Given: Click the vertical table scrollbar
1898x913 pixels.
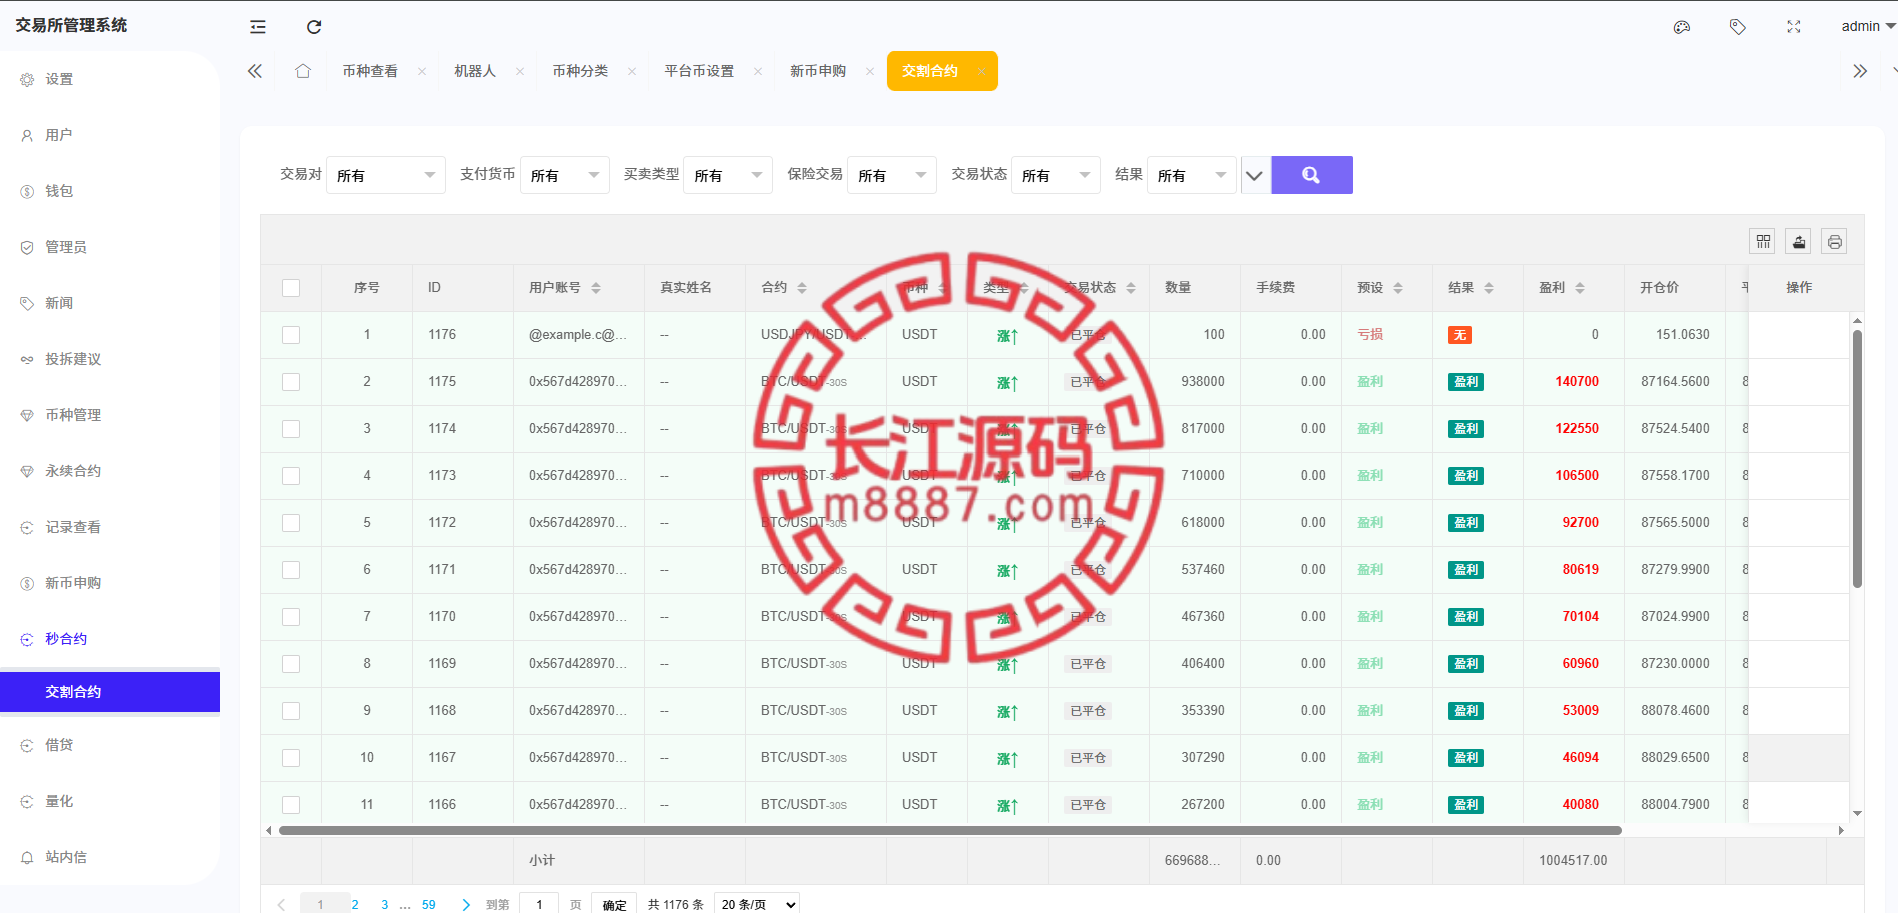Looking at the screenshot, I should pos(1857,459).
